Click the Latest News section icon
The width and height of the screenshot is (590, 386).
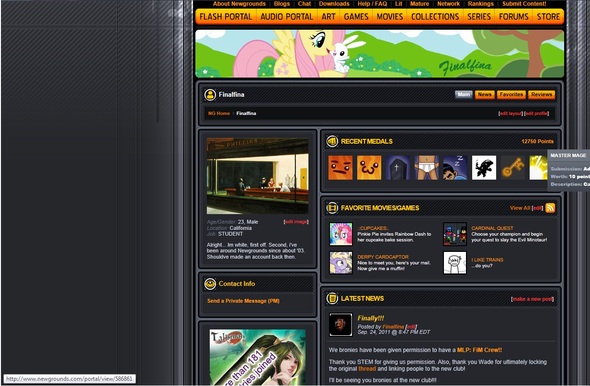tap(332, 298)
